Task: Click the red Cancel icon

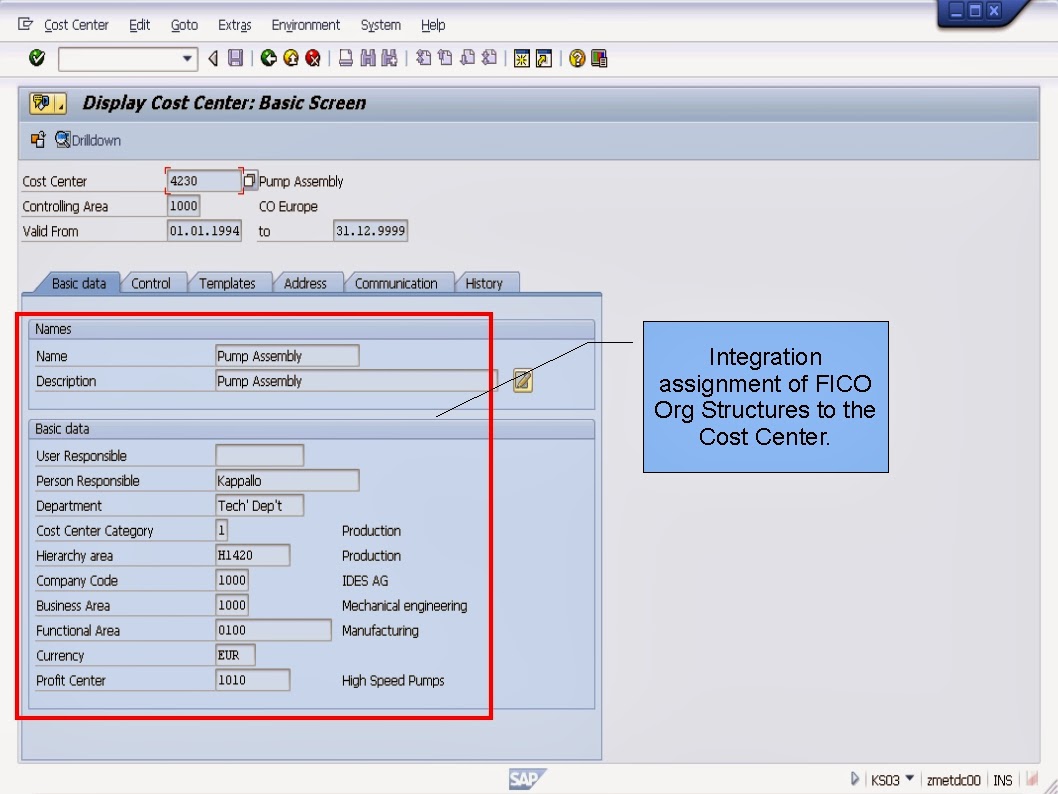Action: 313,59
